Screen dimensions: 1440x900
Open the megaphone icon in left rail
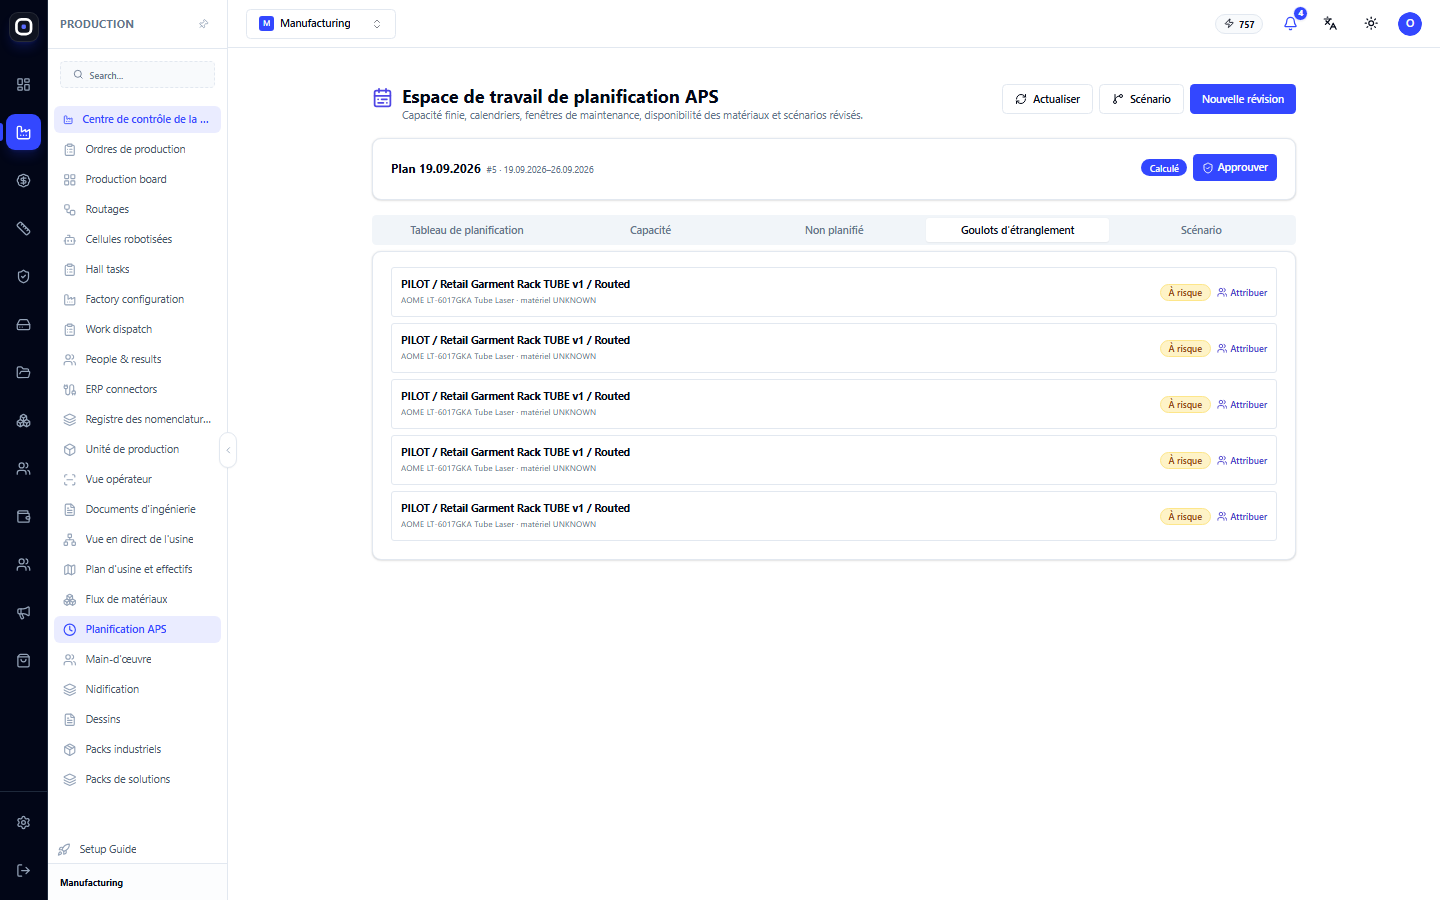coord(23,613)
